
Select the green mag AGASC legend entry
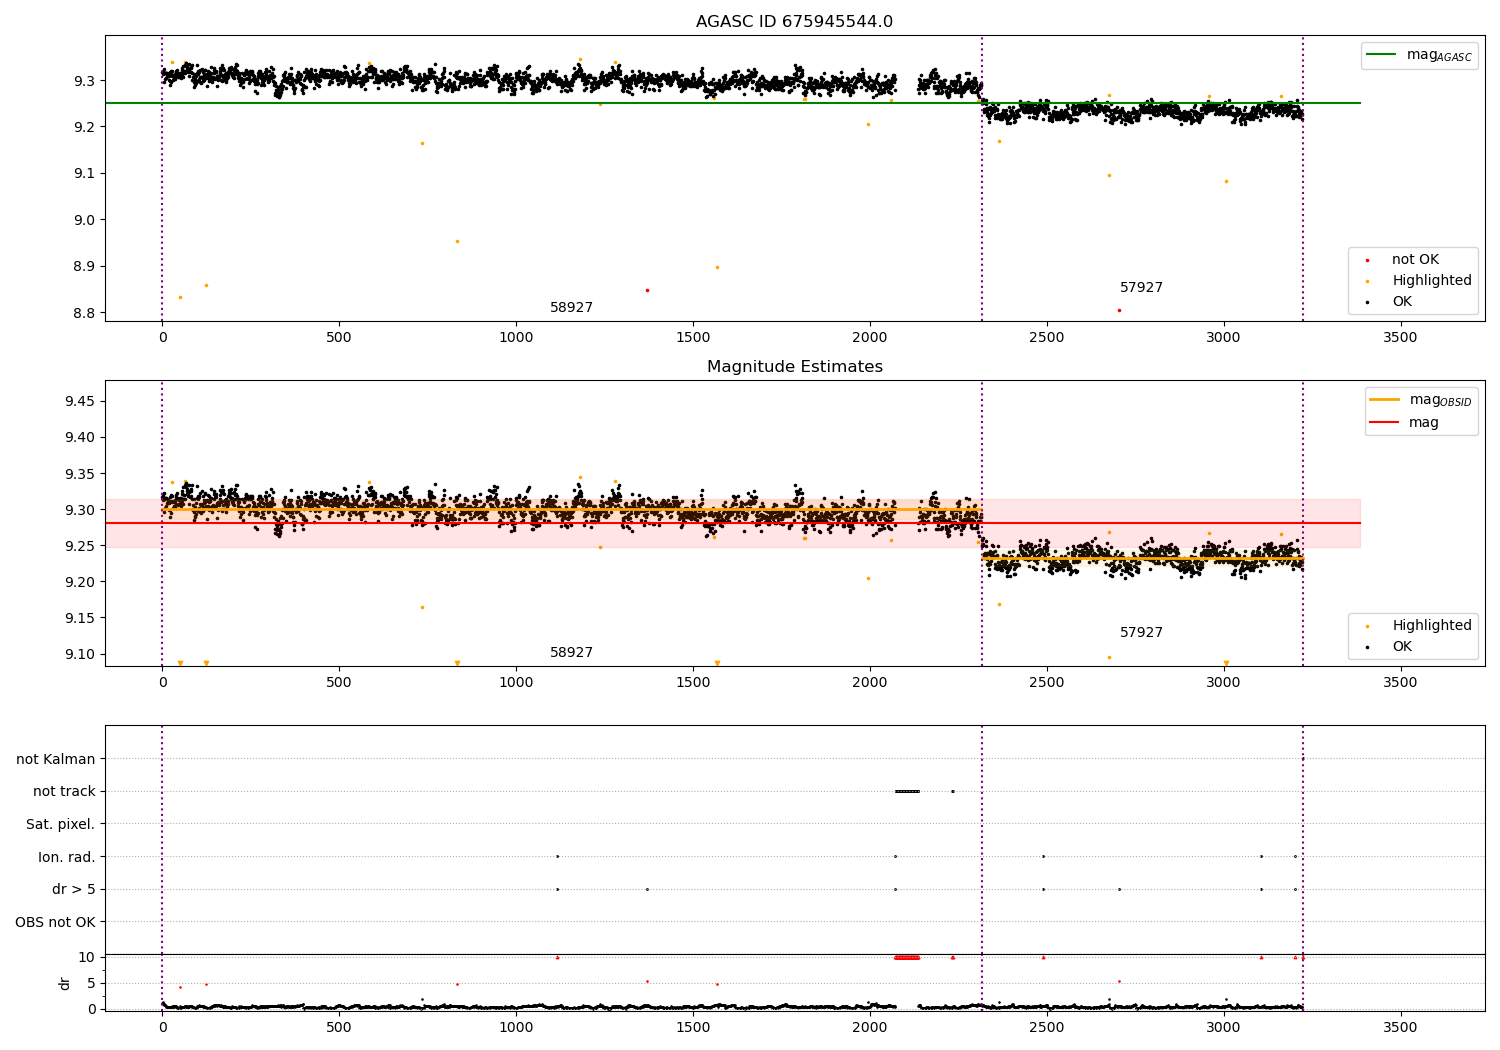point(1420,55)
